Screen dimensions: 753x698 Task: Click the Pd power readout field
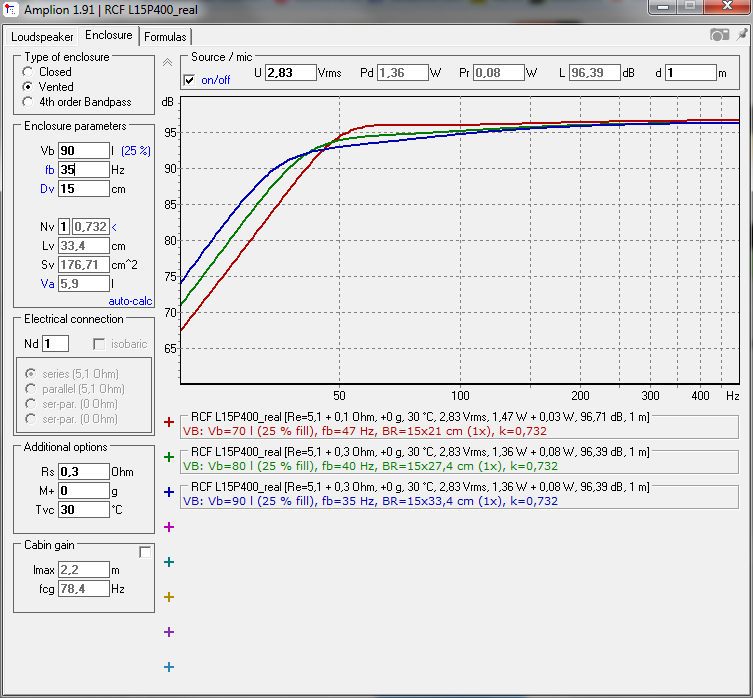click(x=402, y=73)
